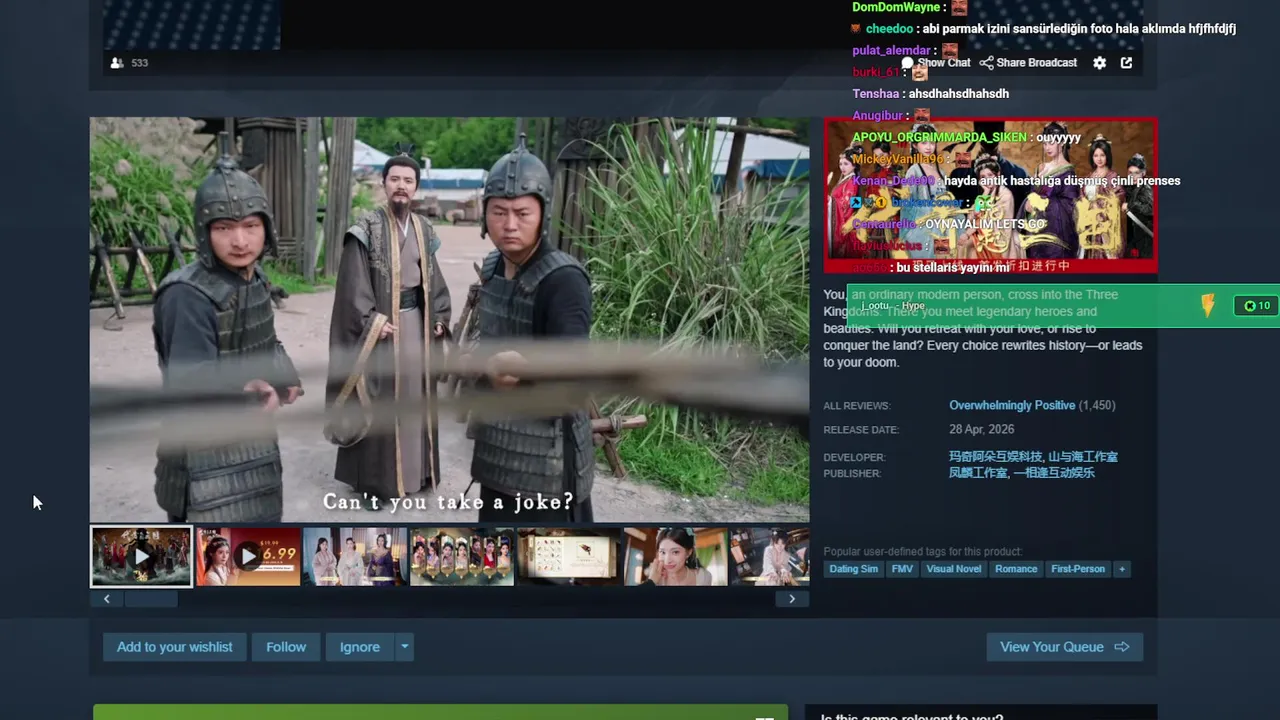
Task: Expand the Ignore dropdown arrow
Action: 404,647
